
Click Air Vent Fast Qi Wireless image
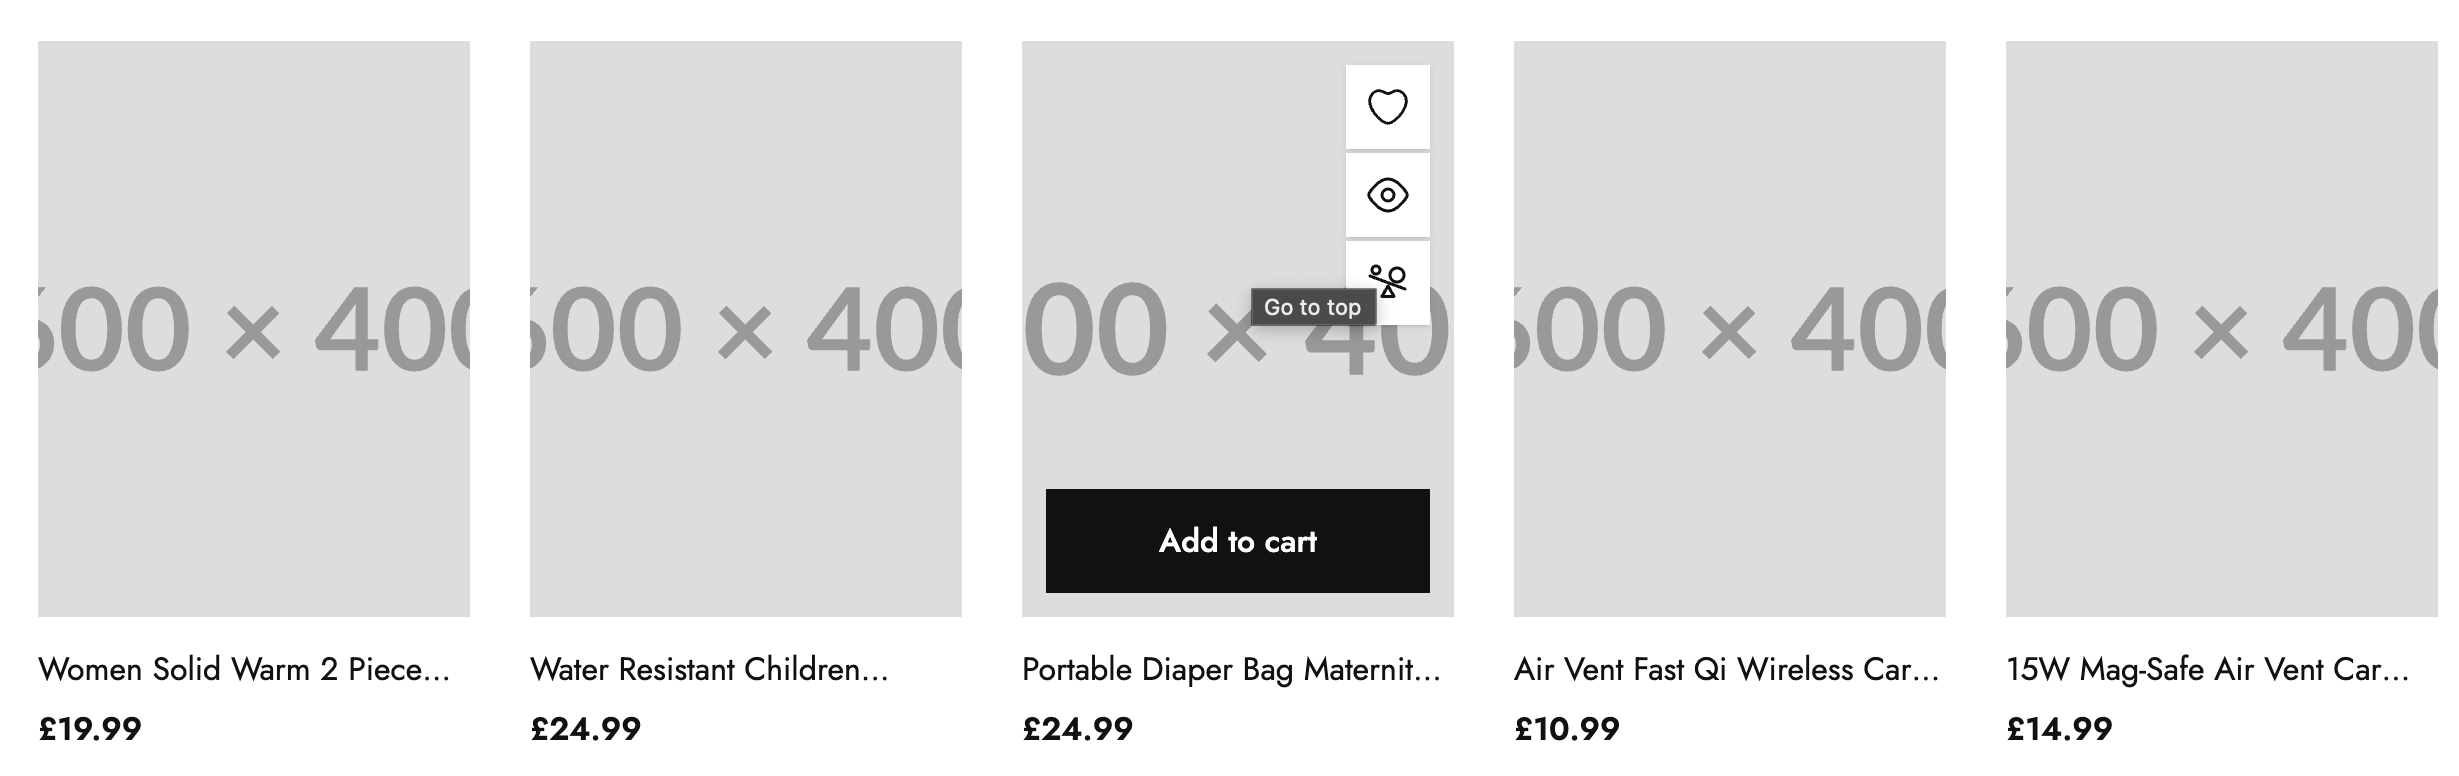[1730, 328]
